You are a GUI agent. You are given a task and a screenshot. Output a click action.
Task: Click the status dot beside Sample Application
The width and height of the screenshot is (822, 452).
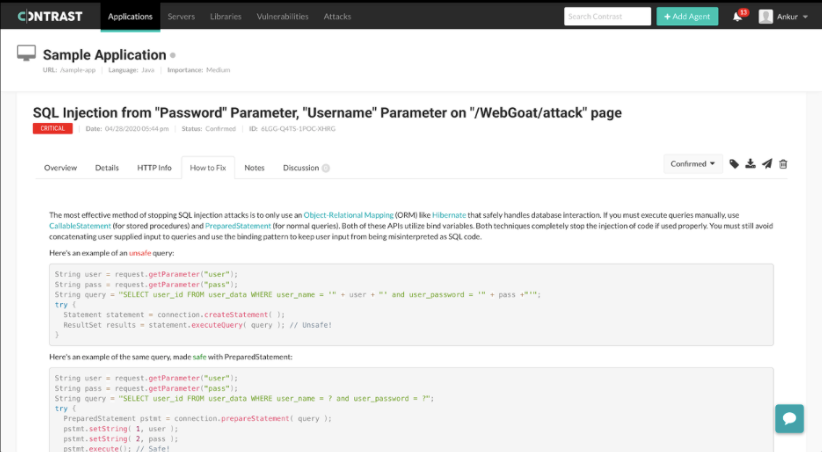[172, 55]
